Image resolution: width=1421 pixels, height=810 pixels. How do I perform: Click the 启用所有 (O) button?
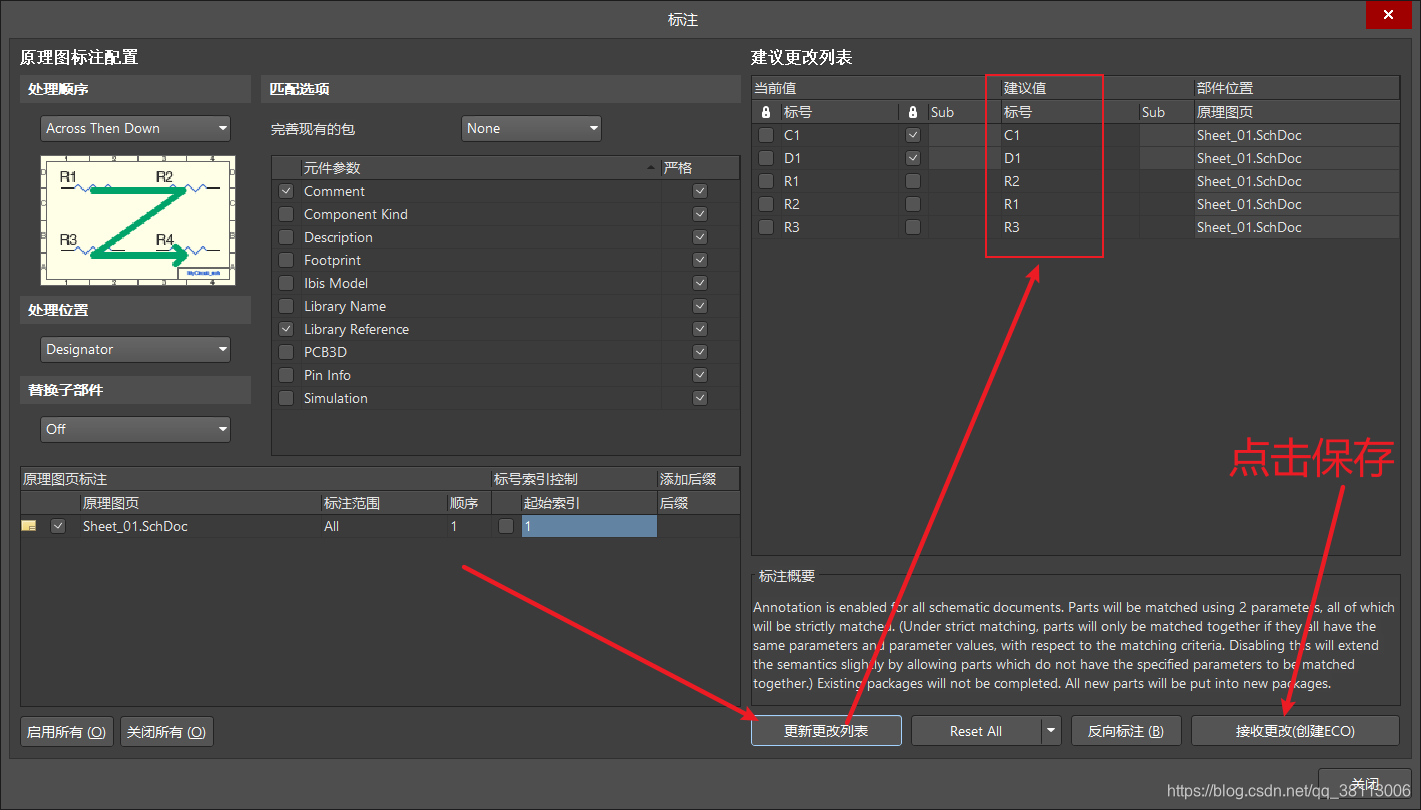pos(66,732)
